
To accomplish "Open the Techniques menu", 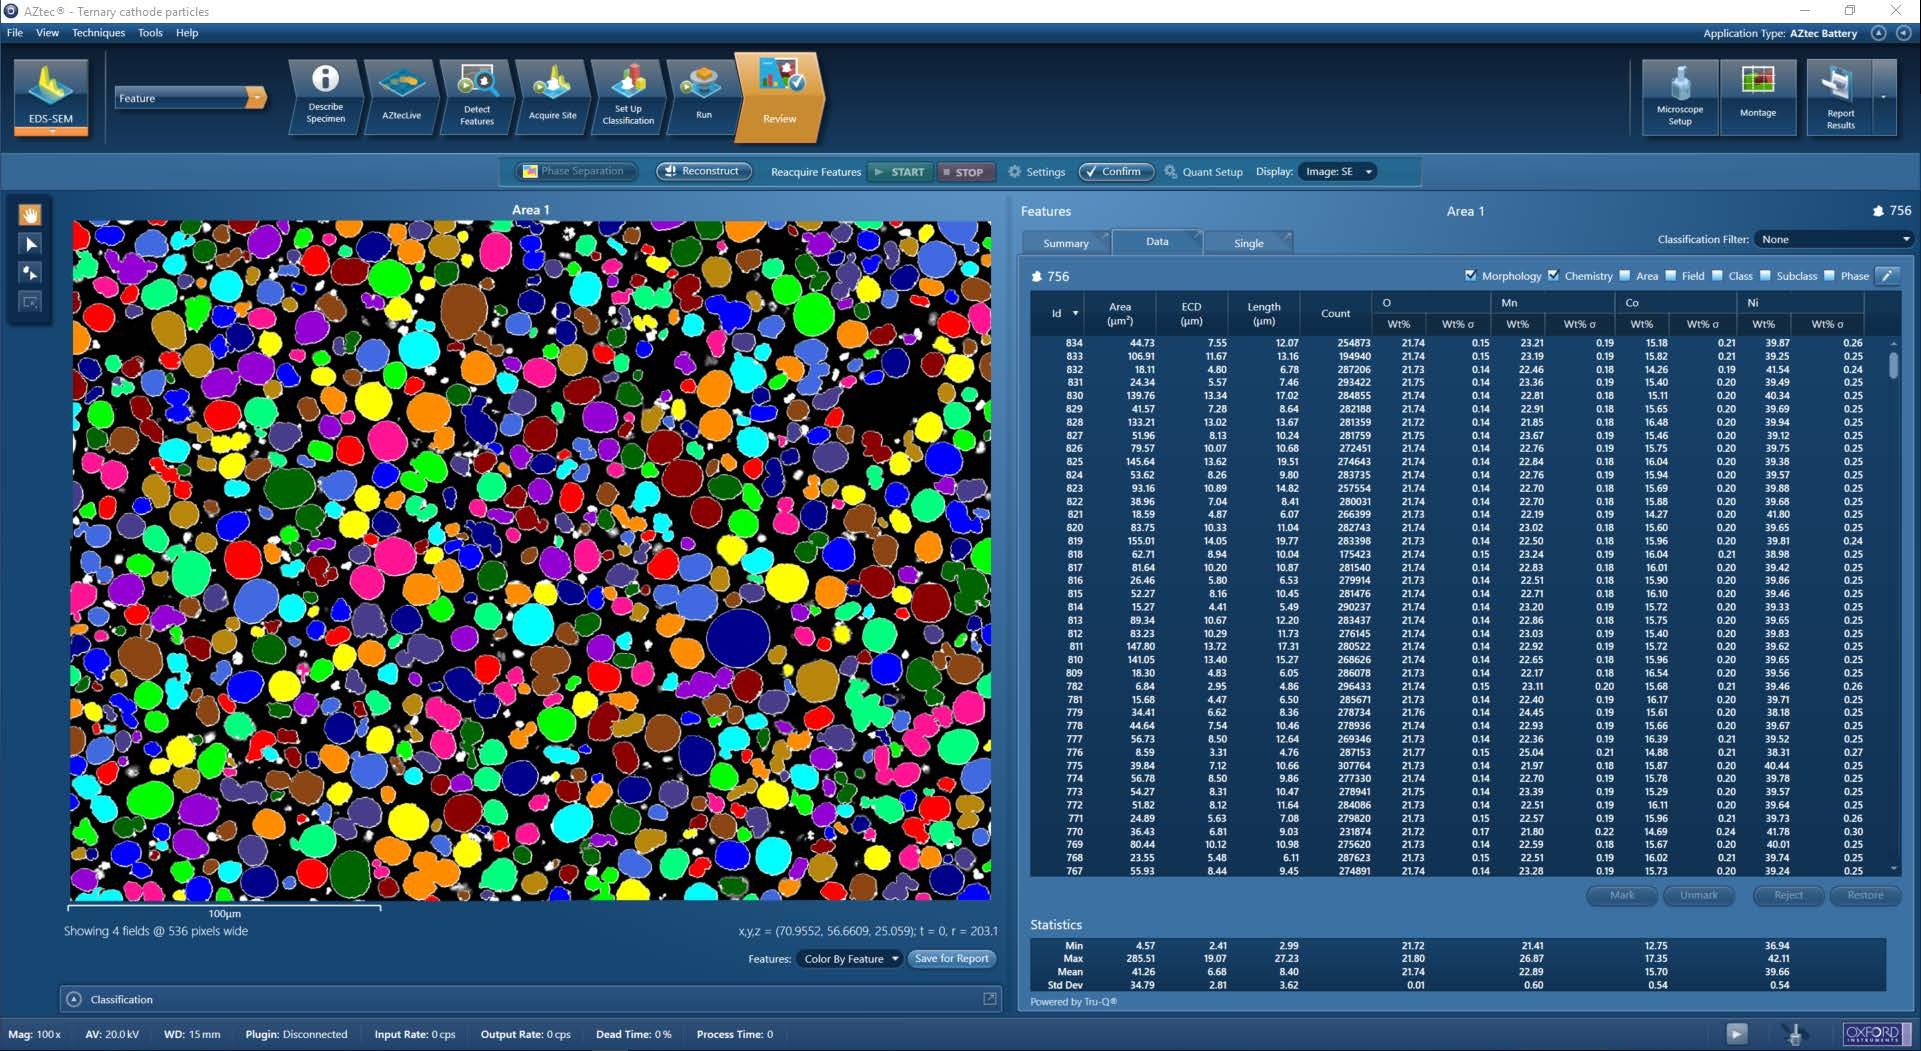I will coord(98,33).
